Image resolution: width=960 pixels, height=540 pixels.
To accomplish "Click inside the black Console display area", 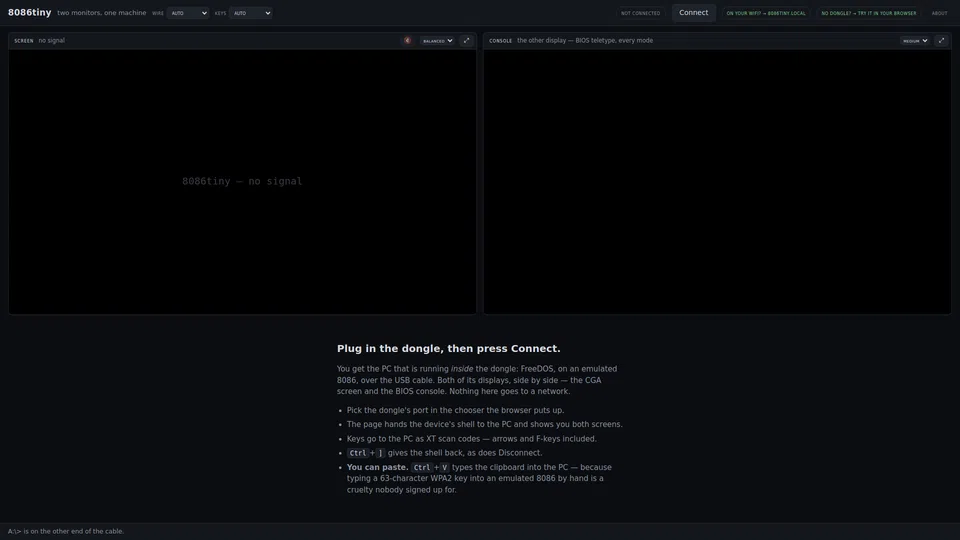I will (717, 181).
